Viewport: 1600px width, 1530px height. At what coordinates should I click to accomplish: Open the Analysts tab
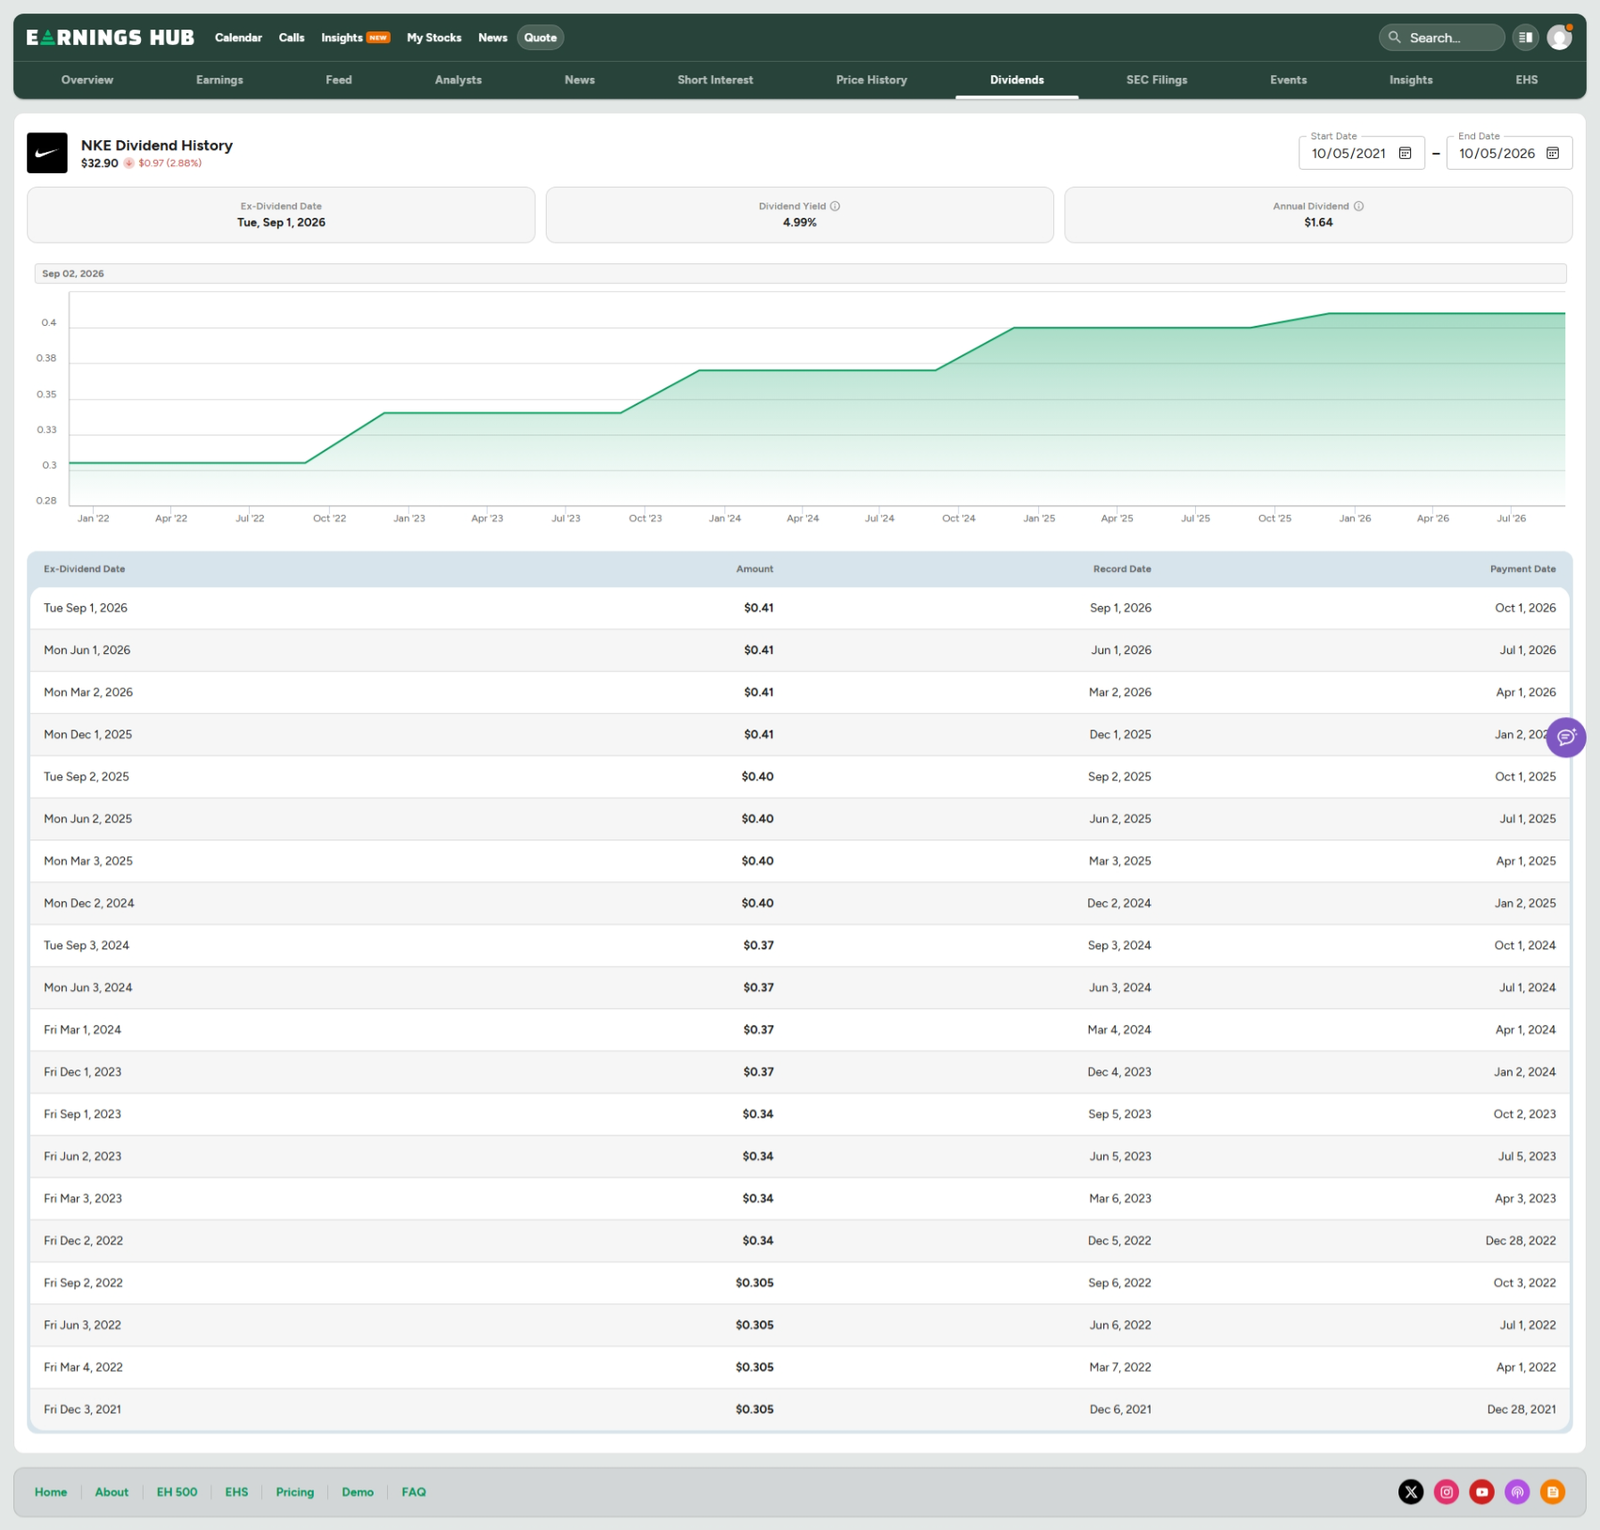coord(458,80)
